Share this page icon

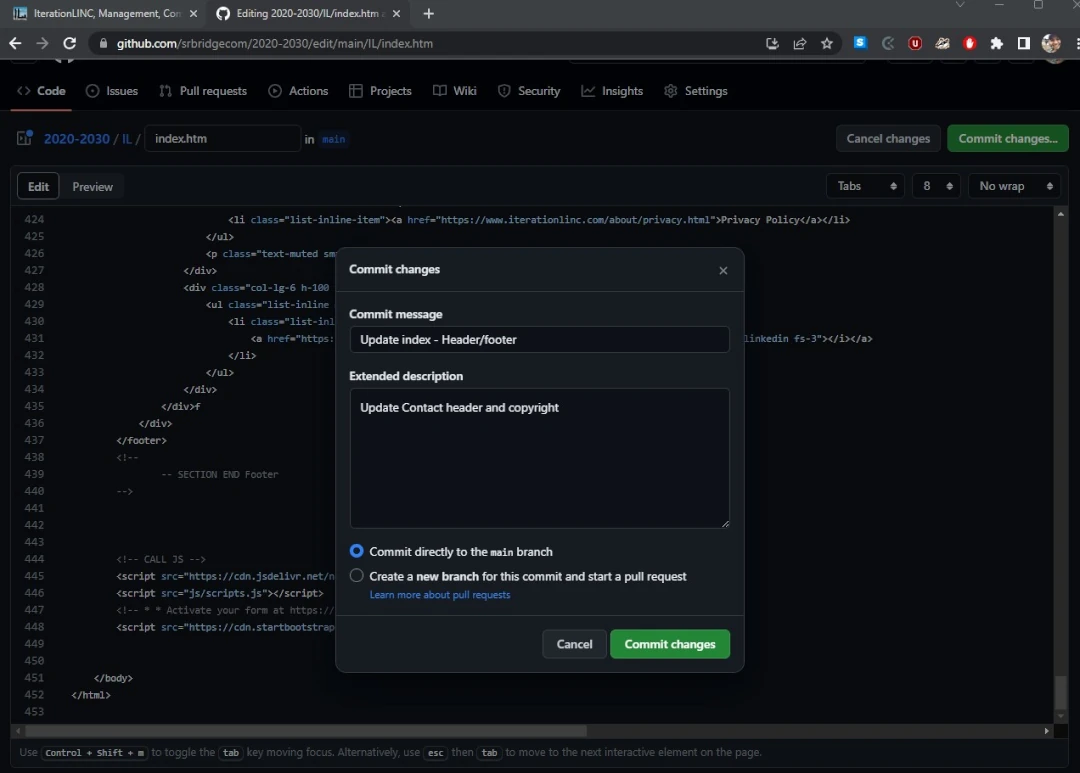(800, 43)
